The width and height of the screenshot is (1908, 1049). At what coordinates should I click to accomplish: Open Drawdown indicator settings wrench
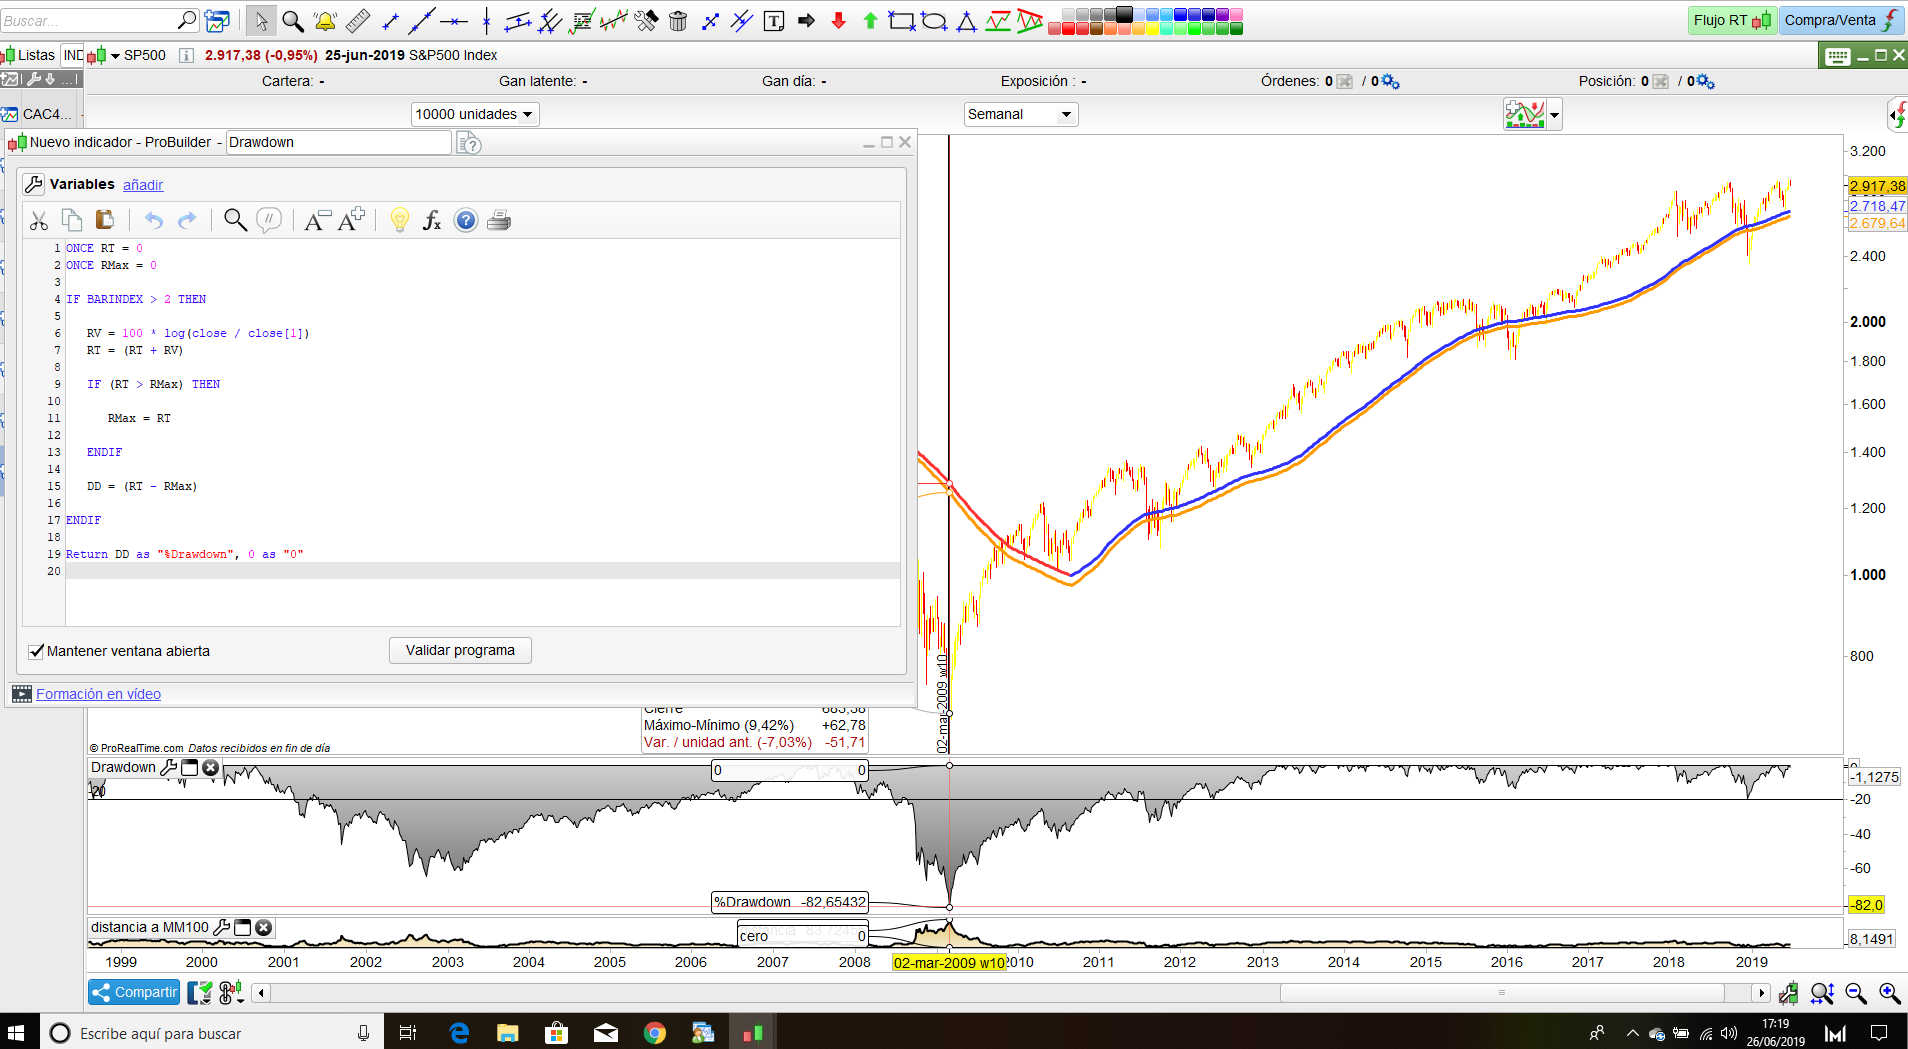click(169, 767)
